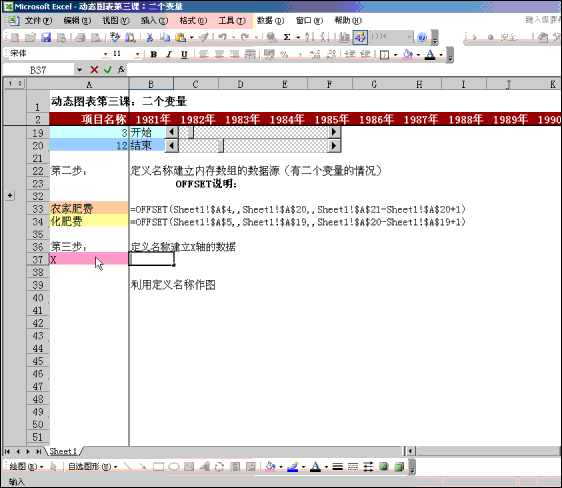Toggle the Drawing toolbar button
Image resolution: width=562 pixels, height=488 pixels.
pyautogui.click(x=360, y=37)
